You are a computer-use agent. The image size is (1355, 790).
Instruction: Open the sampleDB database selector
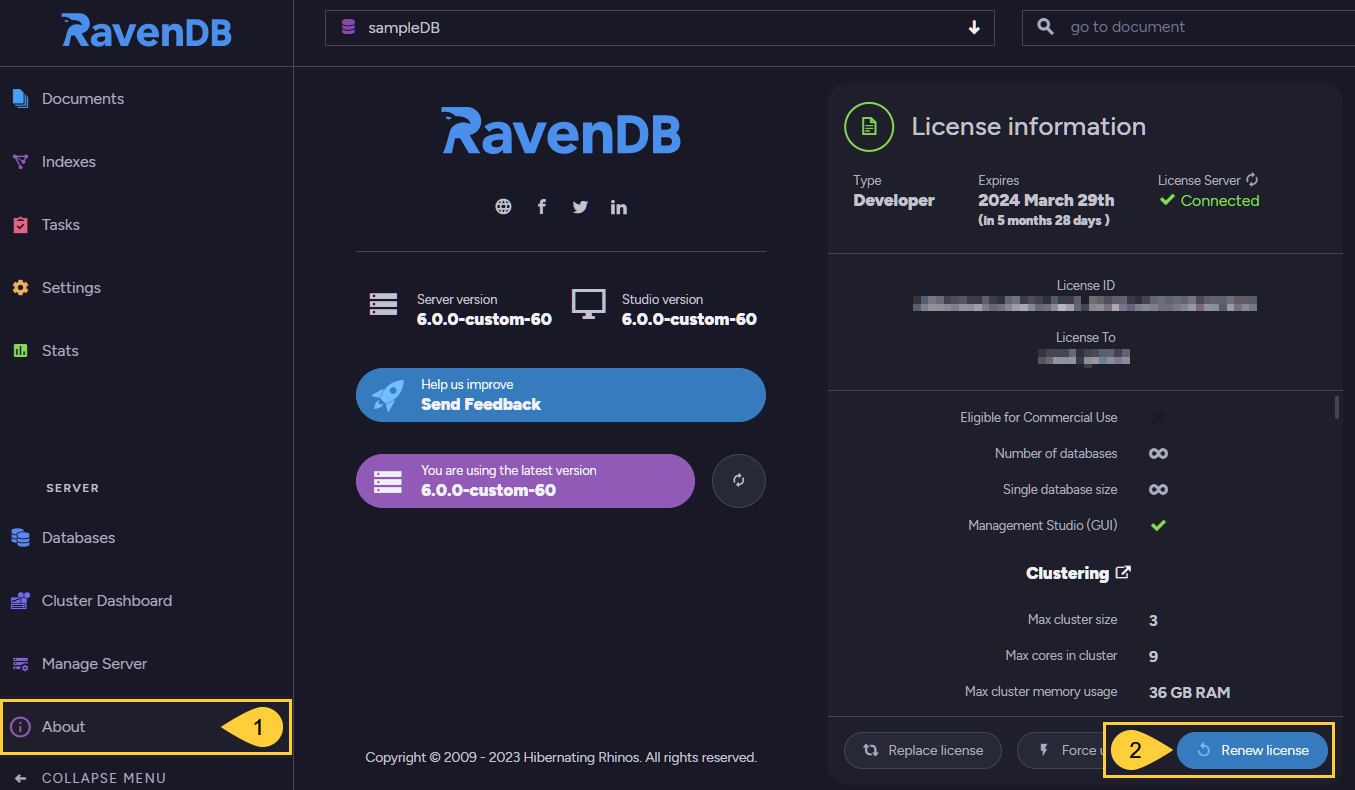660,28
